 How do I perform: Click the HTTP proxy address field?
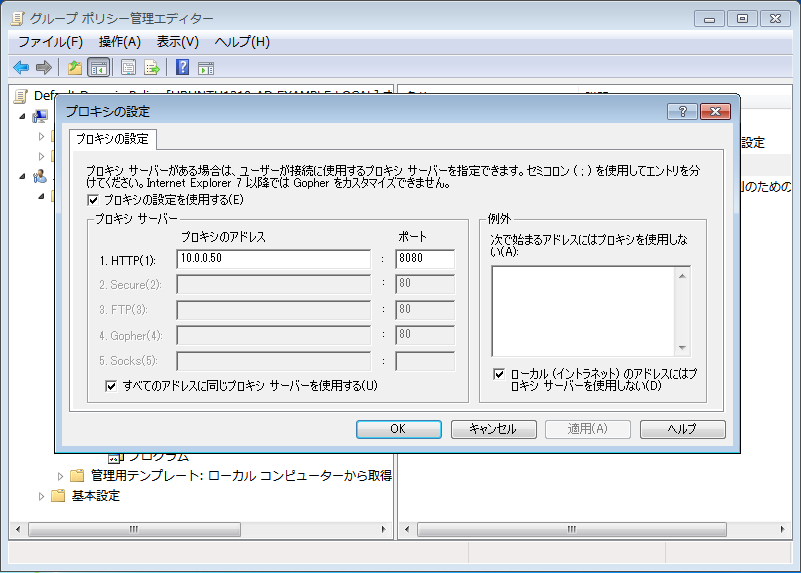click(273, 259)
